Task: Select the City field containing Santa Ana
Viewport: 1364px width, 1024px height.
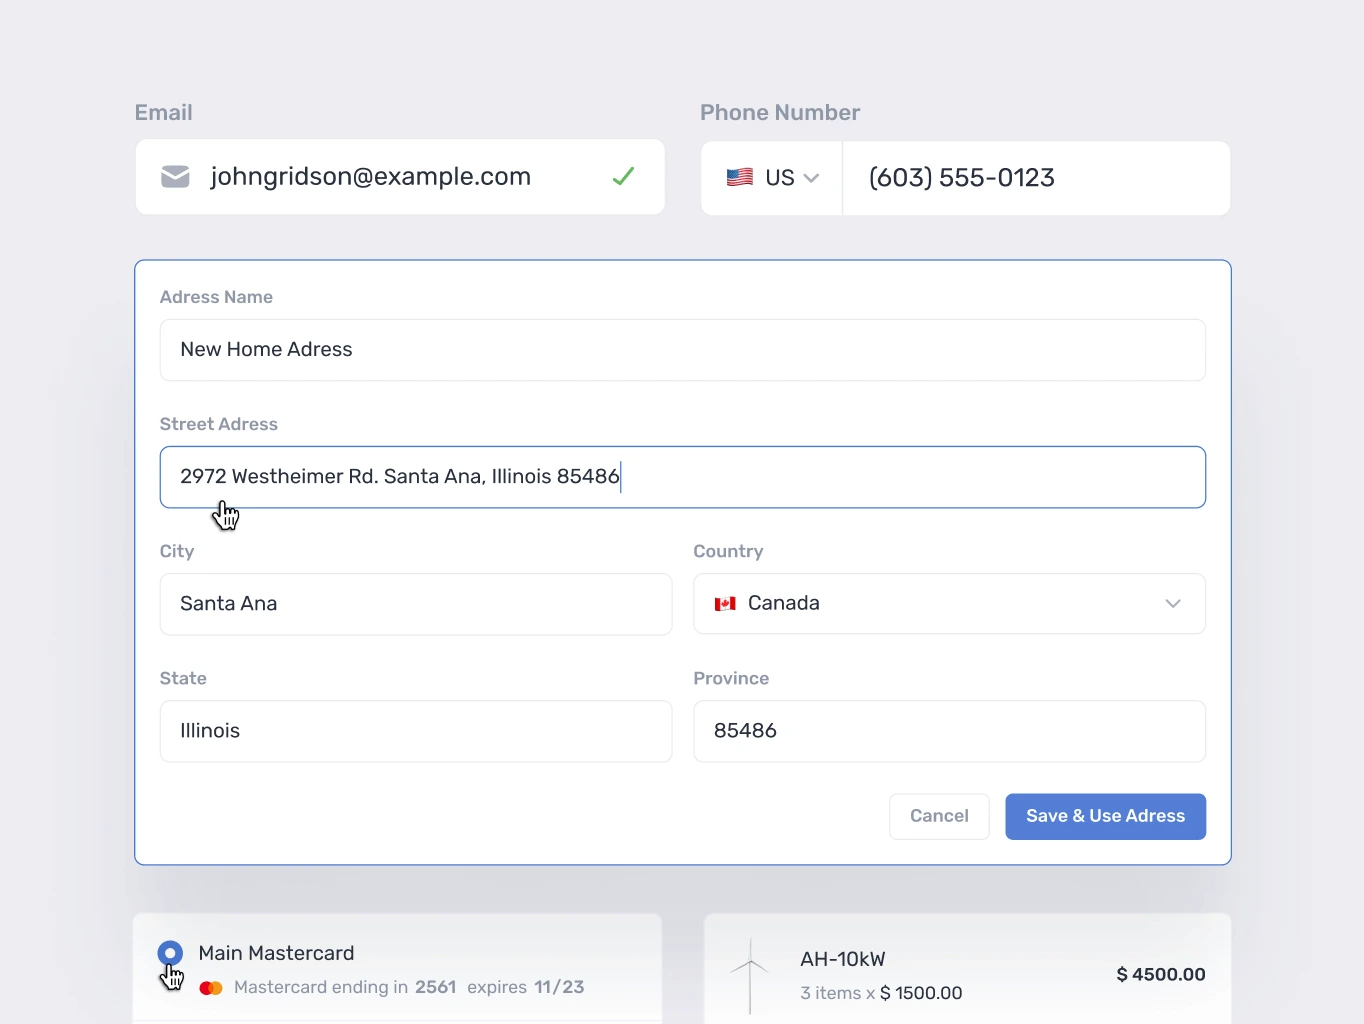Action: [415, 604]
